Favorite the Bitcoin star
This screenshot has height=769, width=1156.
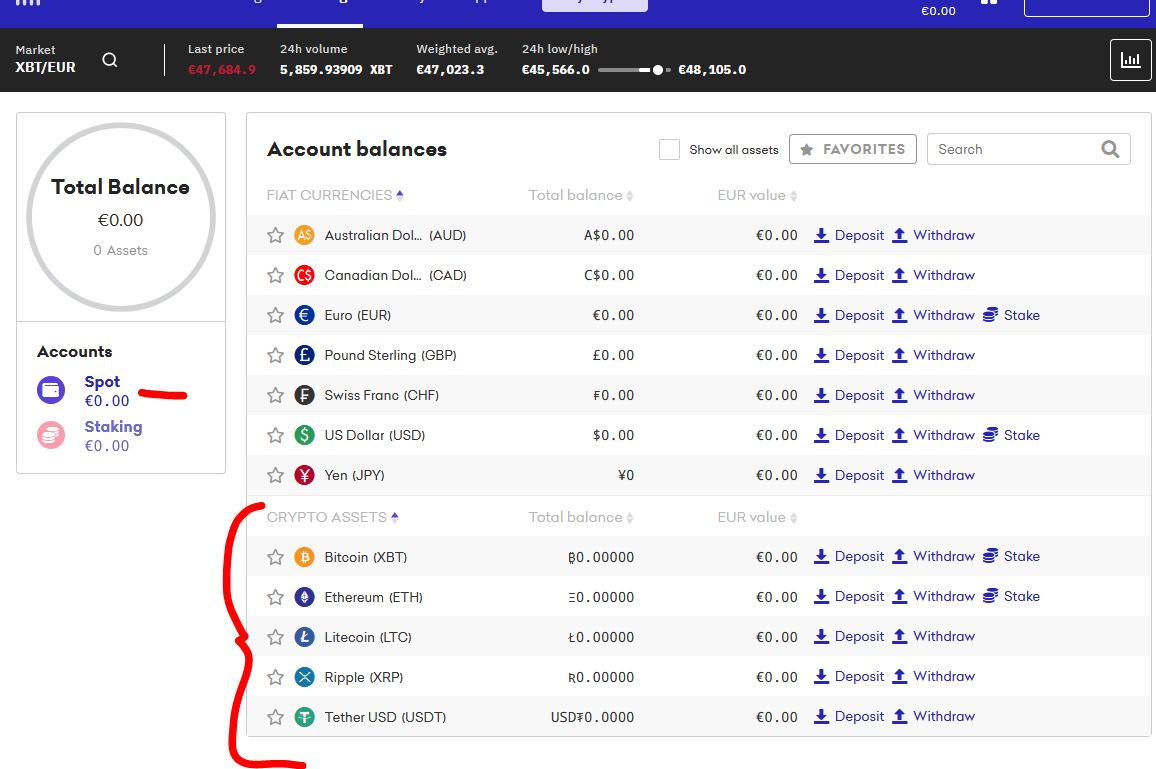(276, 557)
